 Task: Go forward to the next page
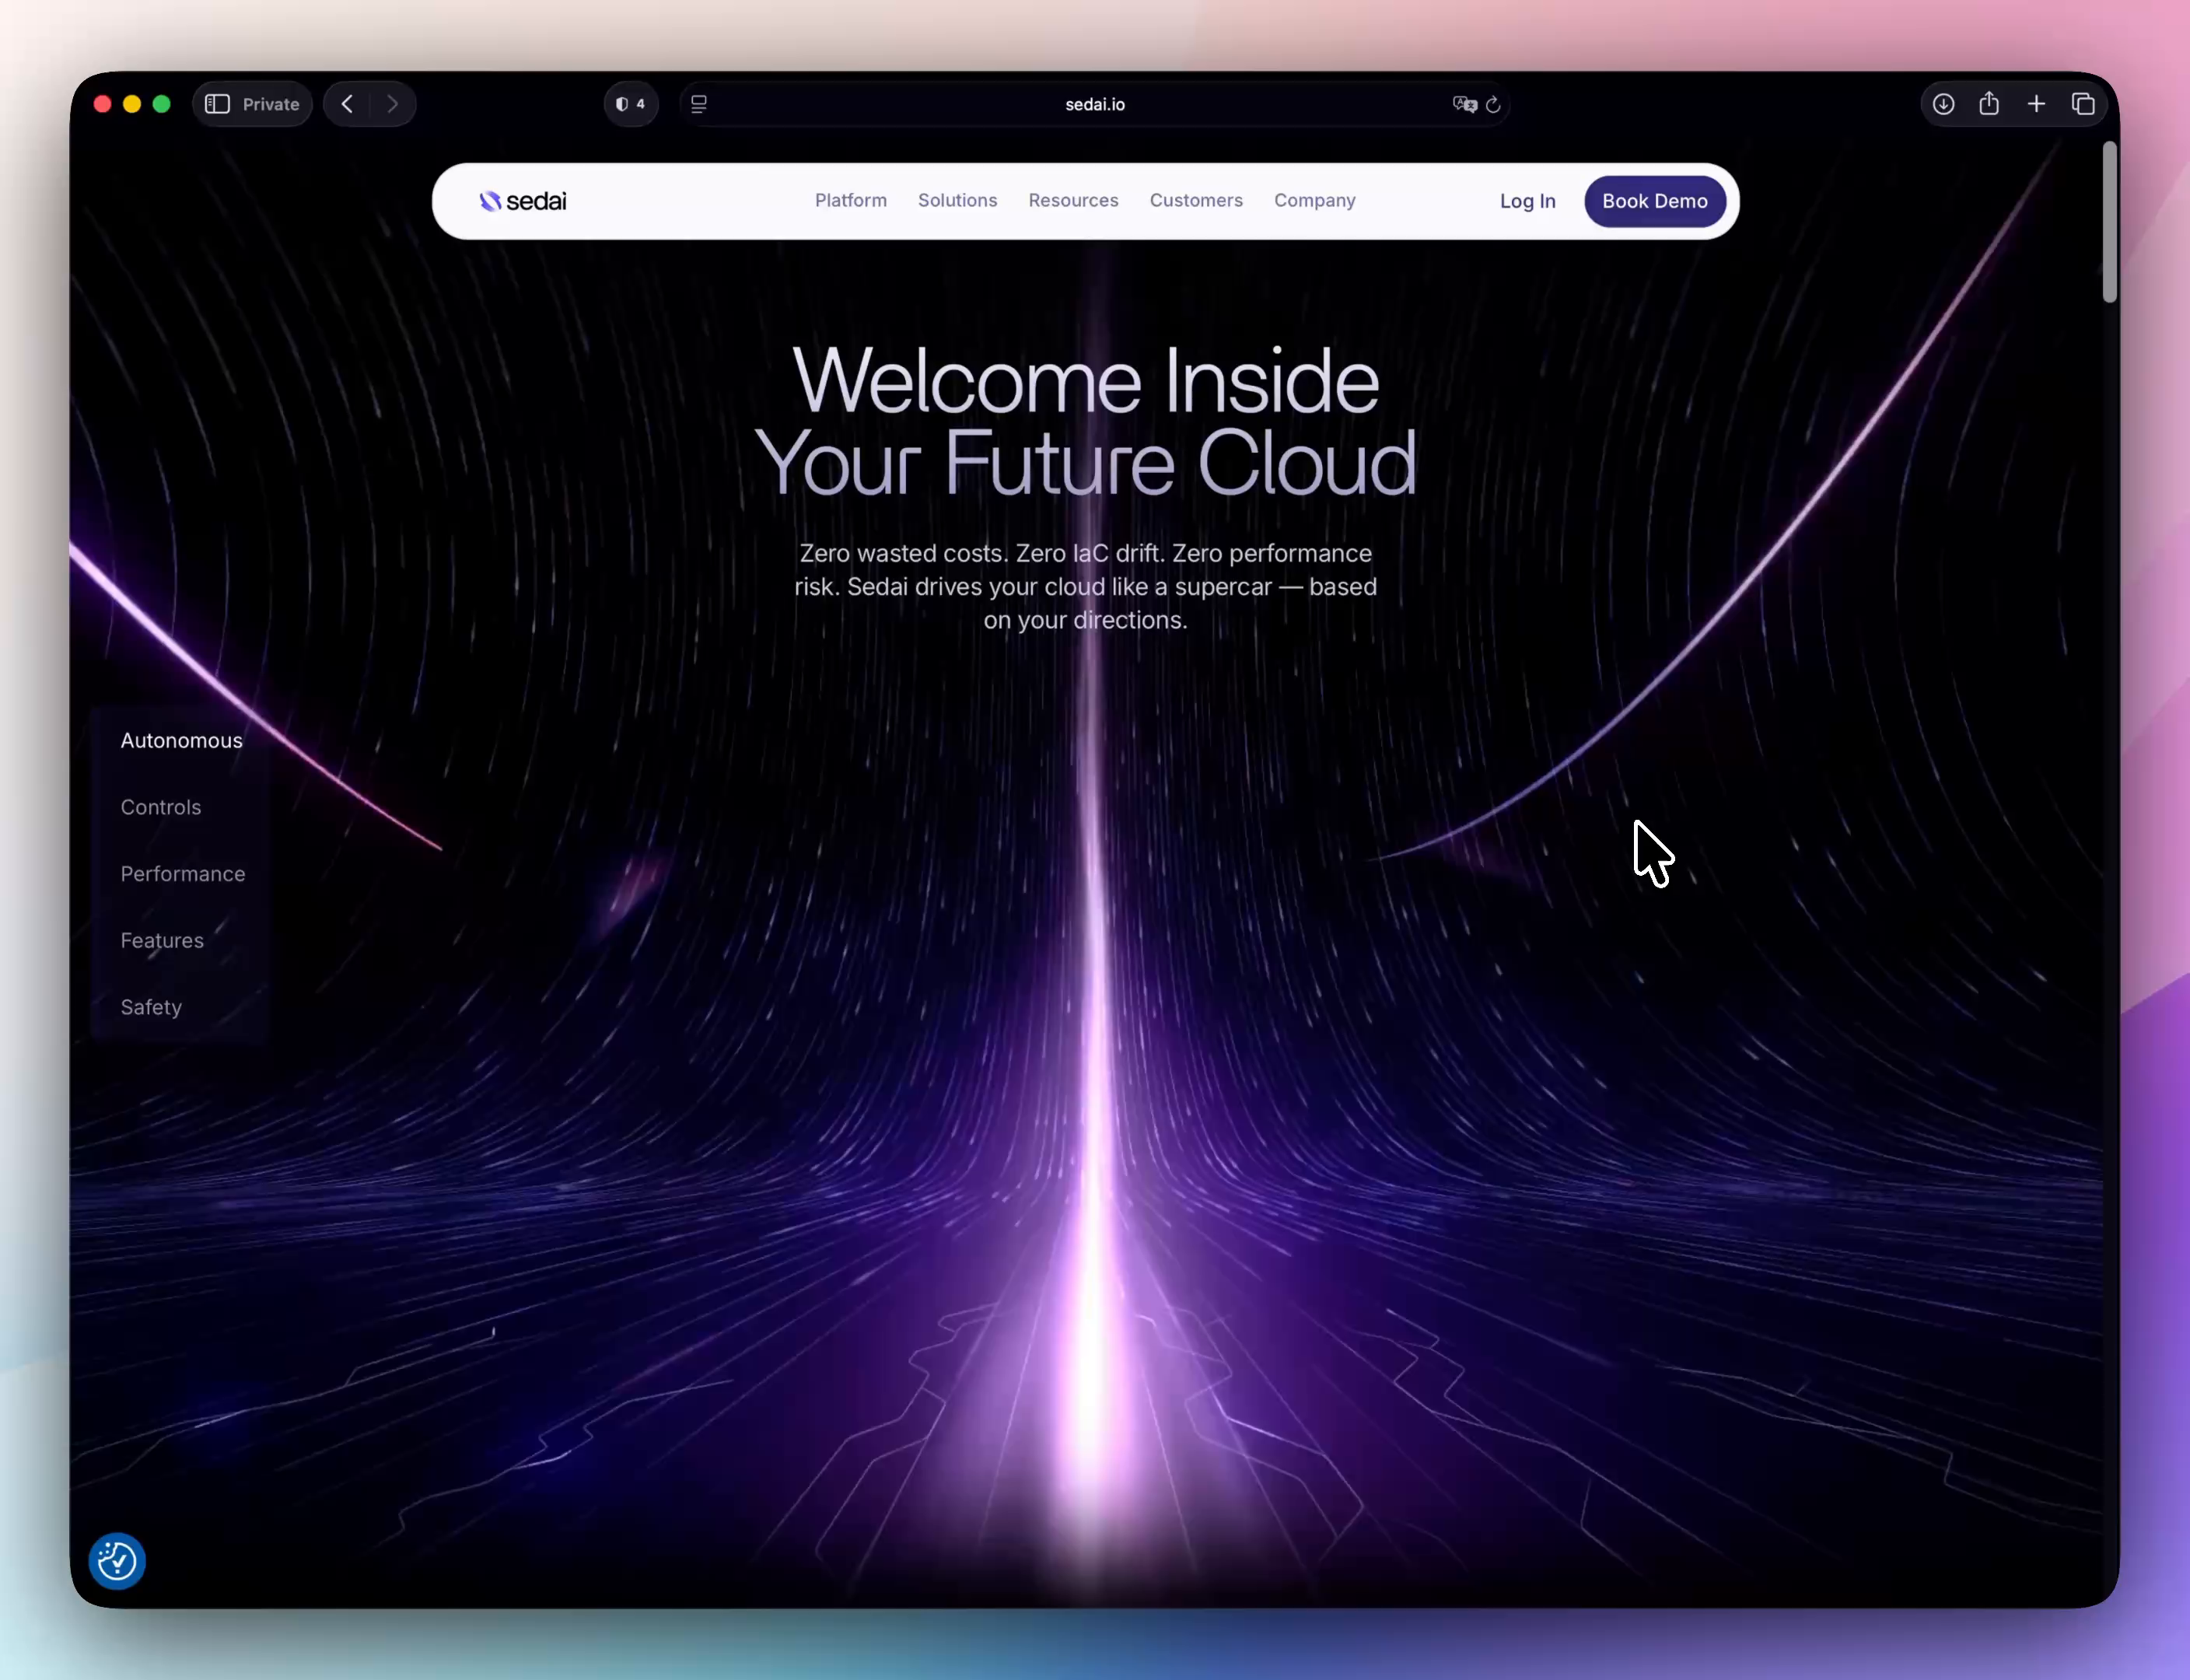392,104
